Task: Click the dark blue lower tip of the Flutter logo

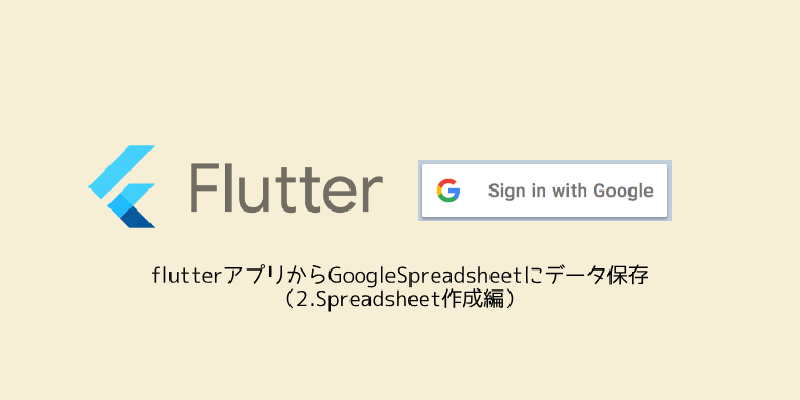Action: click(140, 217)
